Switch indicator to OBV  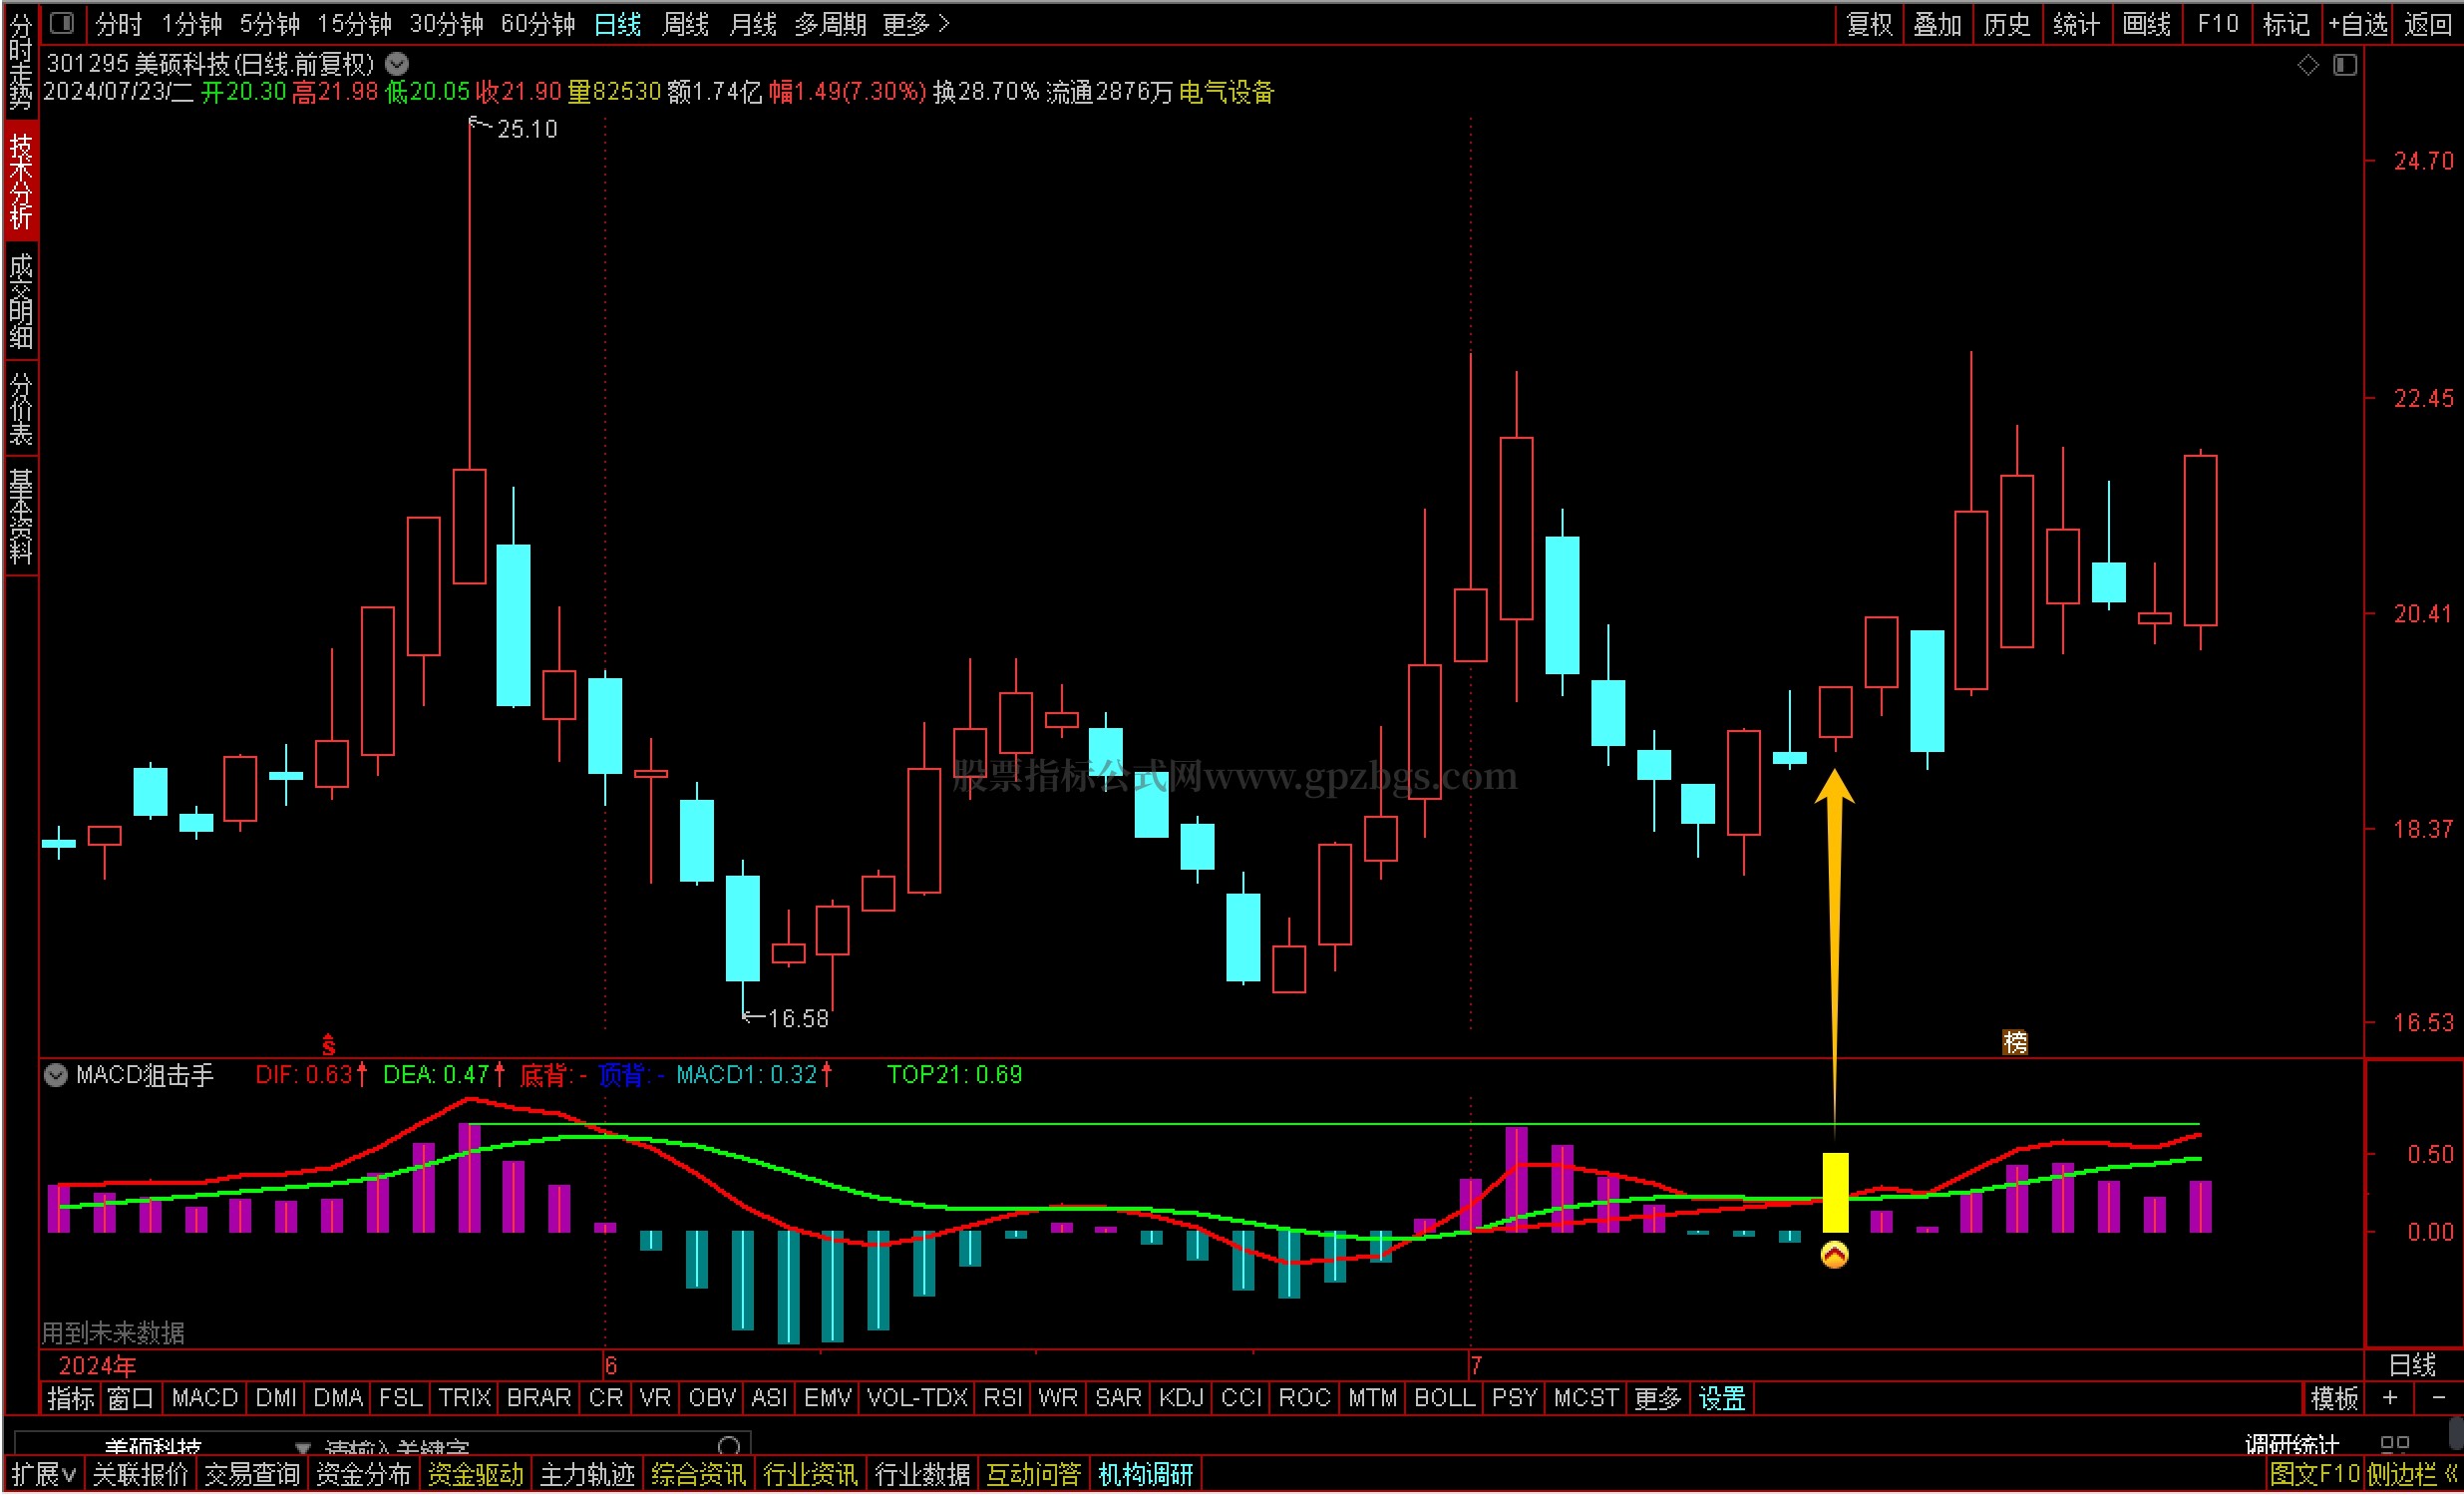click(x=712, y=1398)
